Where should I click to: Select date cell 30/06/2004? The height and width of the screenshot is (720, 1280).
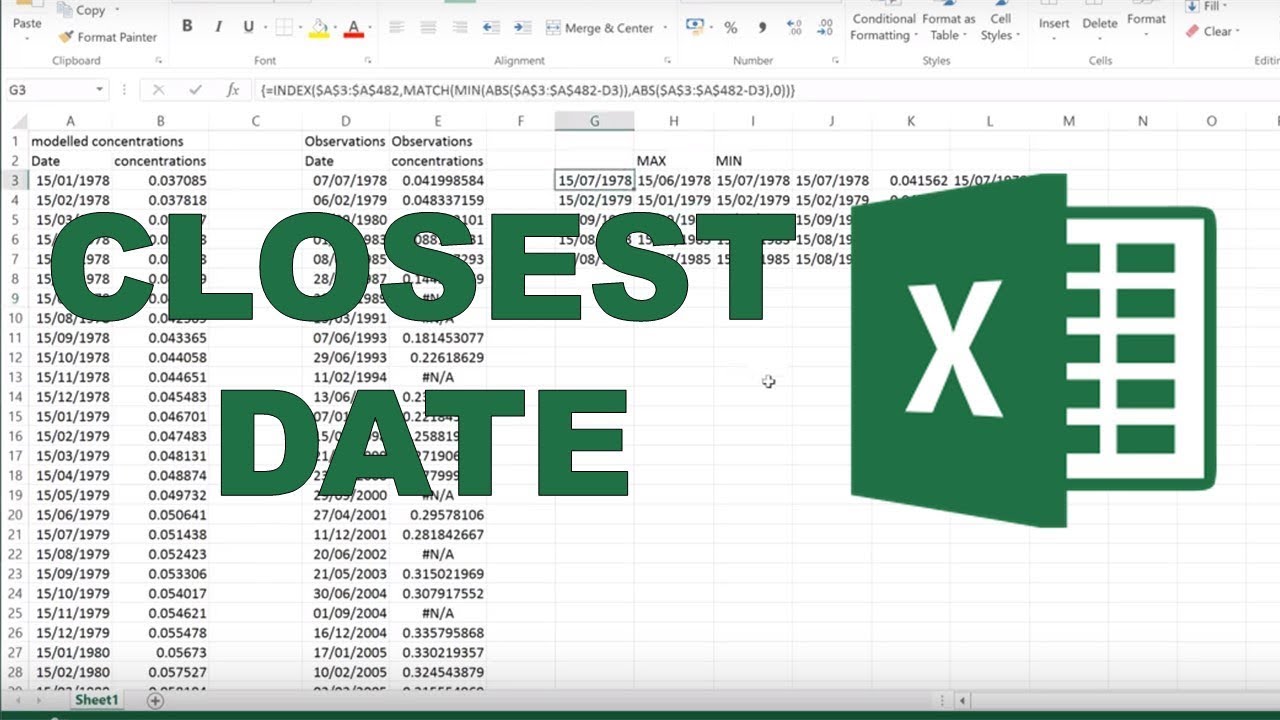point(346,593)
